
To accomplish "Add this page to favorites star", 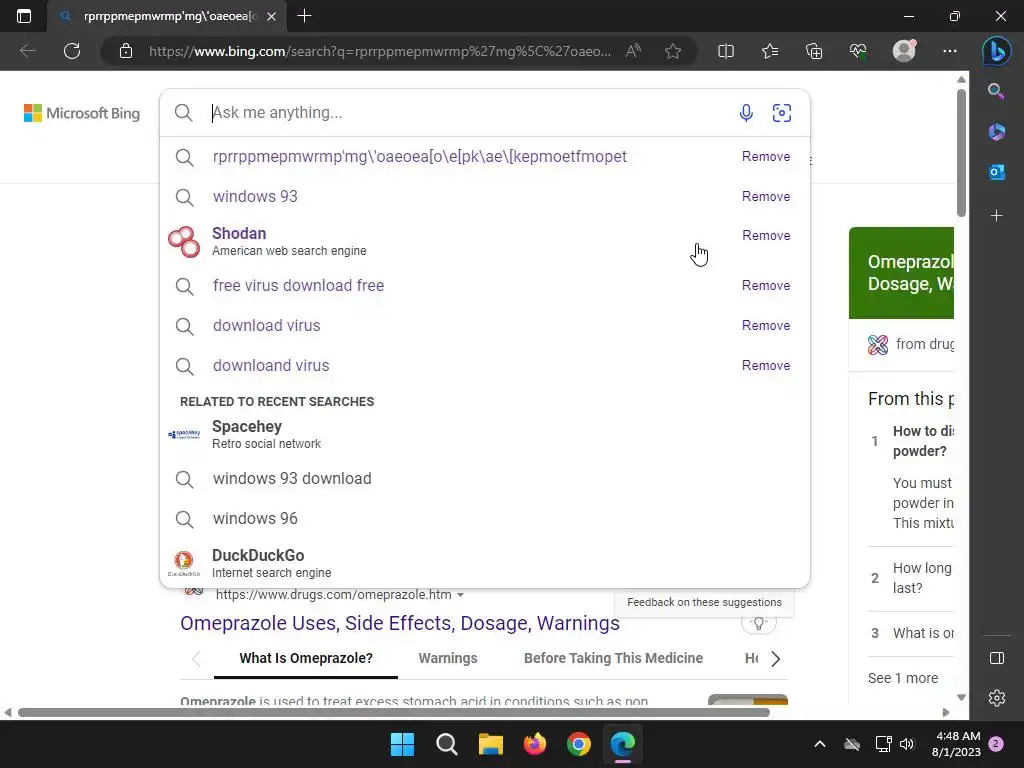I will 673,51.
